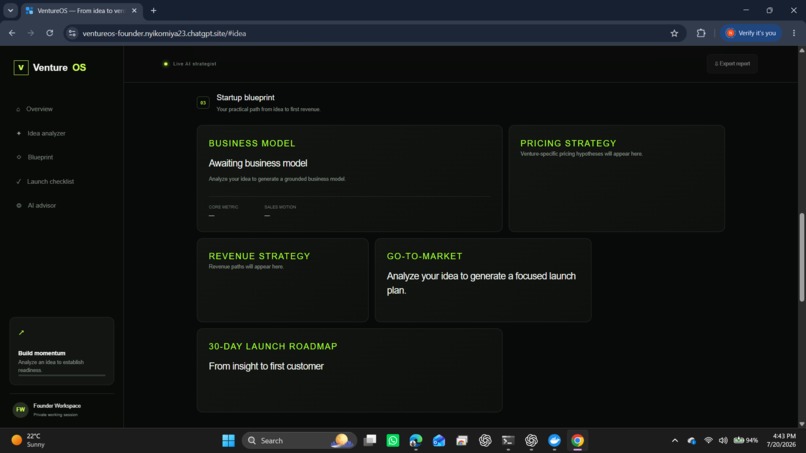Open WhatsApp from the taskbar
The image size is (806, 453).
click(x=393, y=441)
